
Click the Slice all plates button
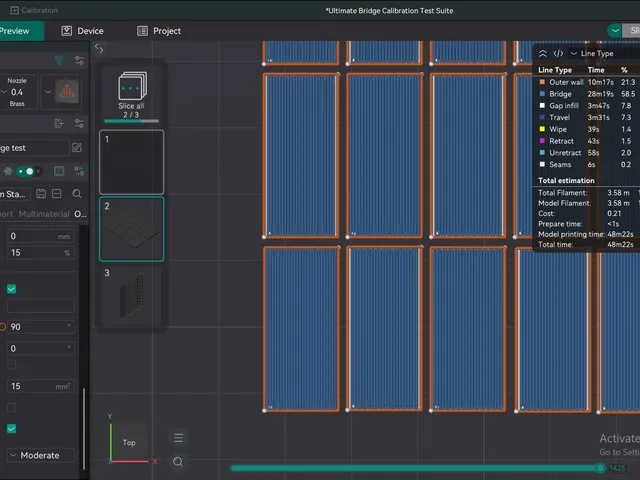tap(131, 95)
